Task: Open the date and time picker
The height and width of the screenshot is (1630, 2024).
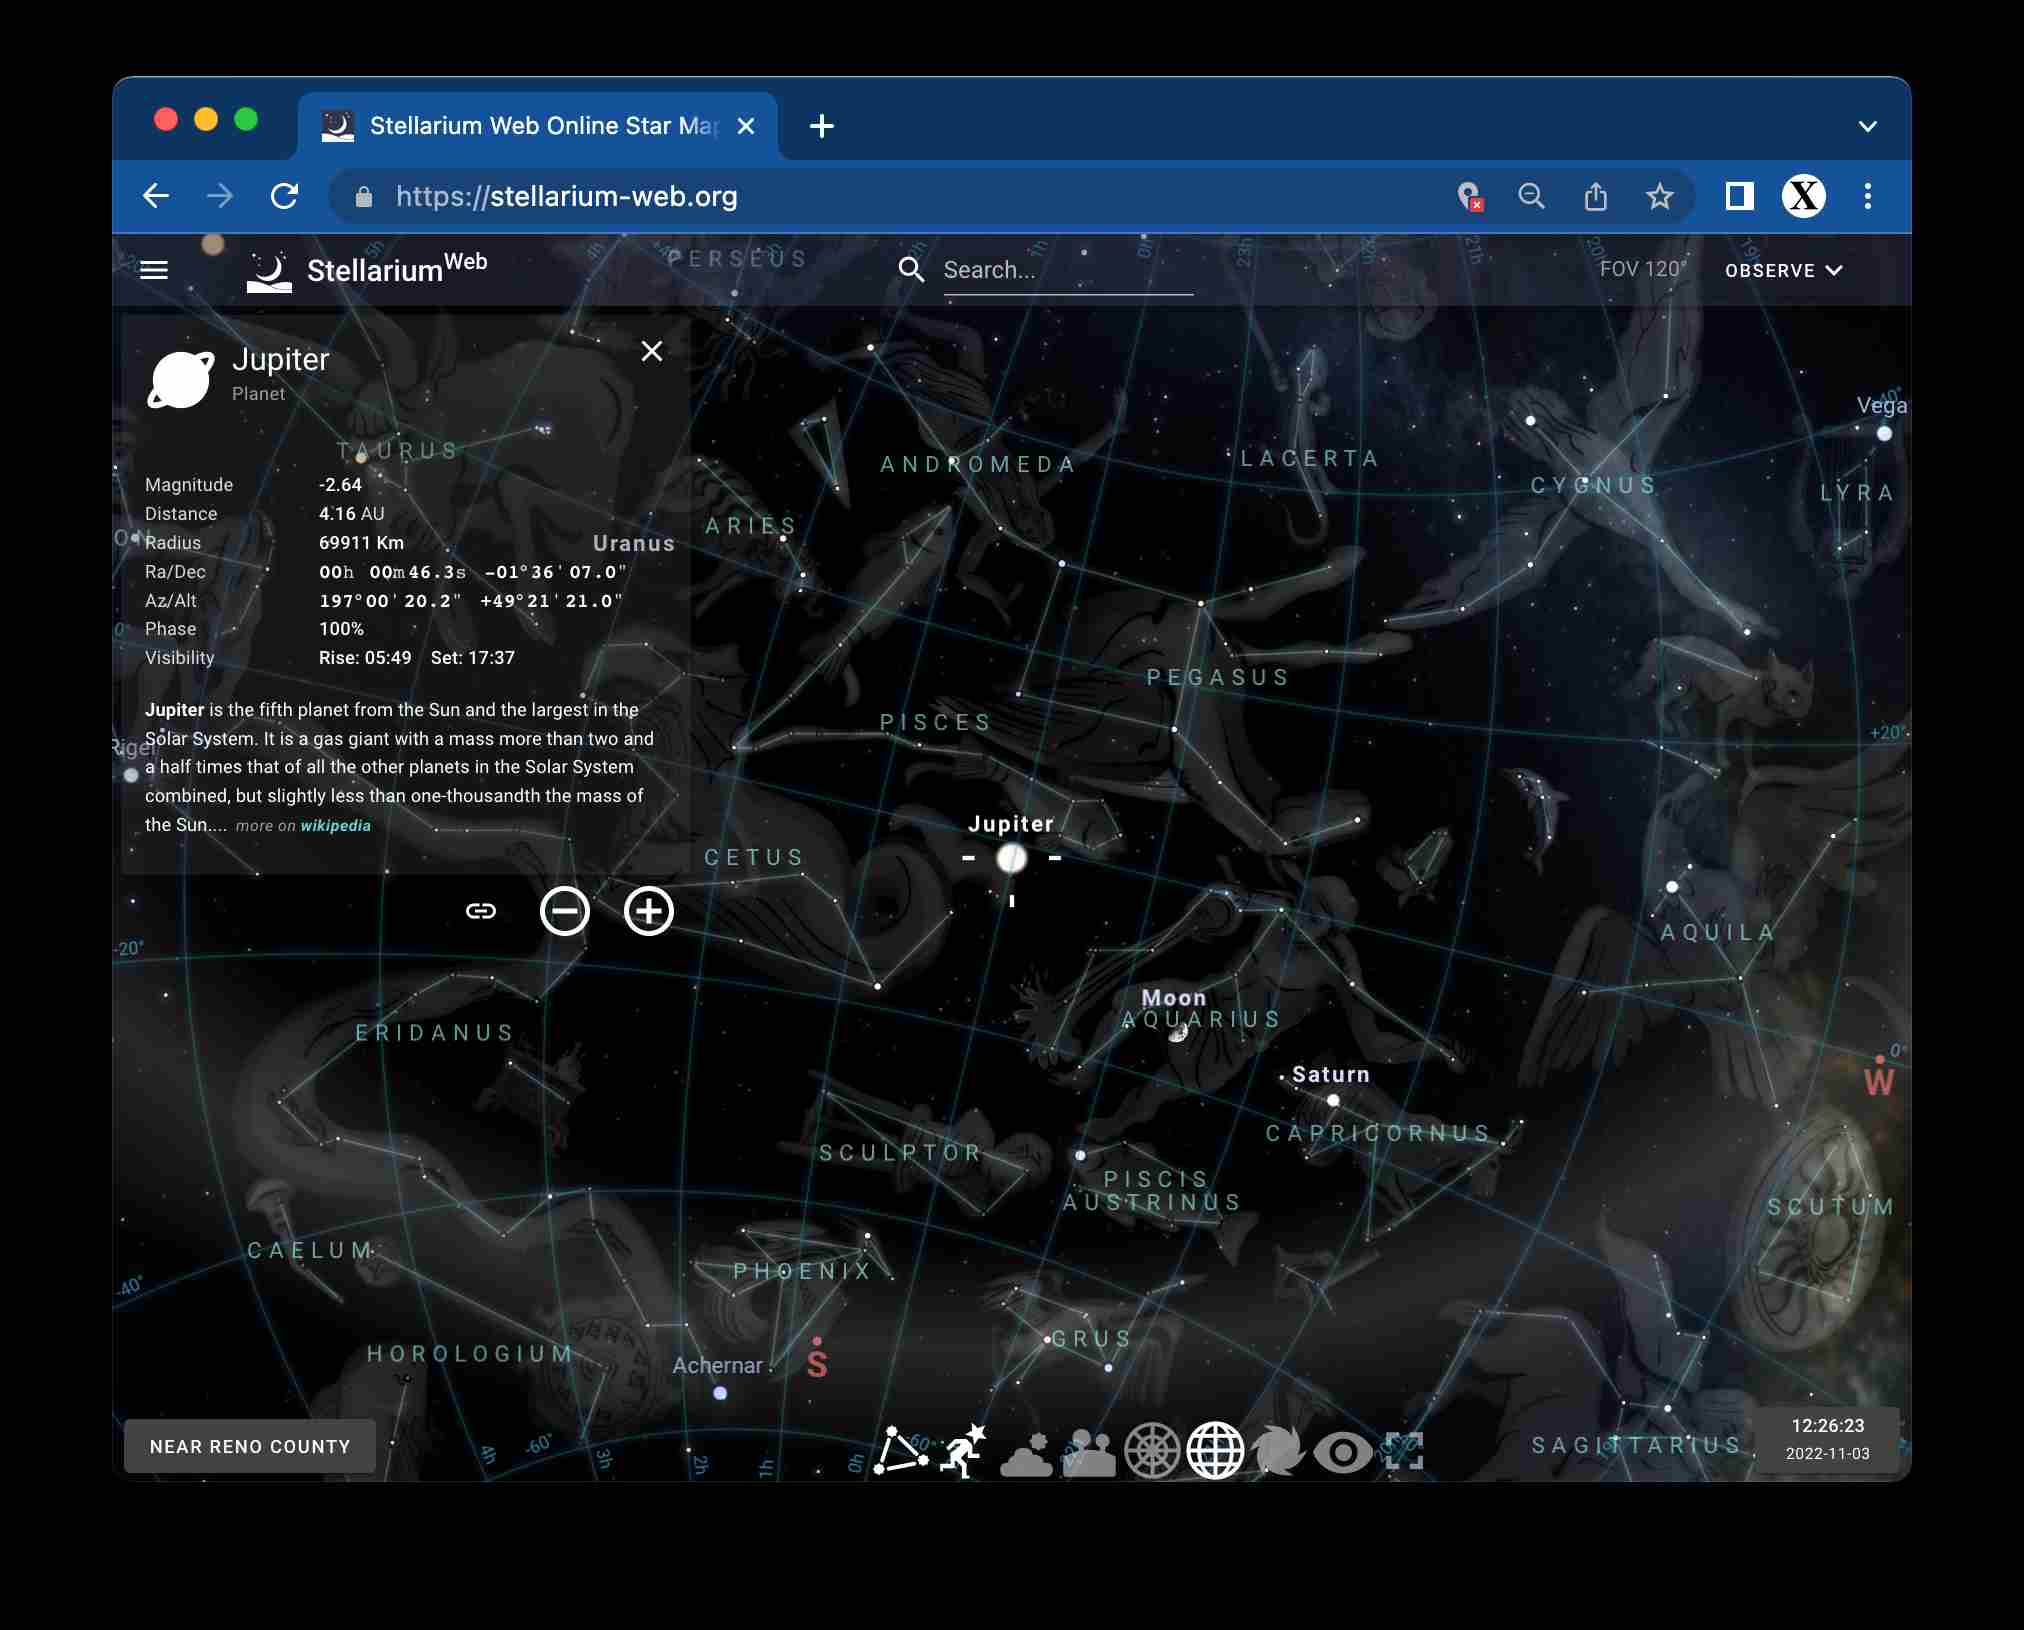Action: coord(1827,1439)
